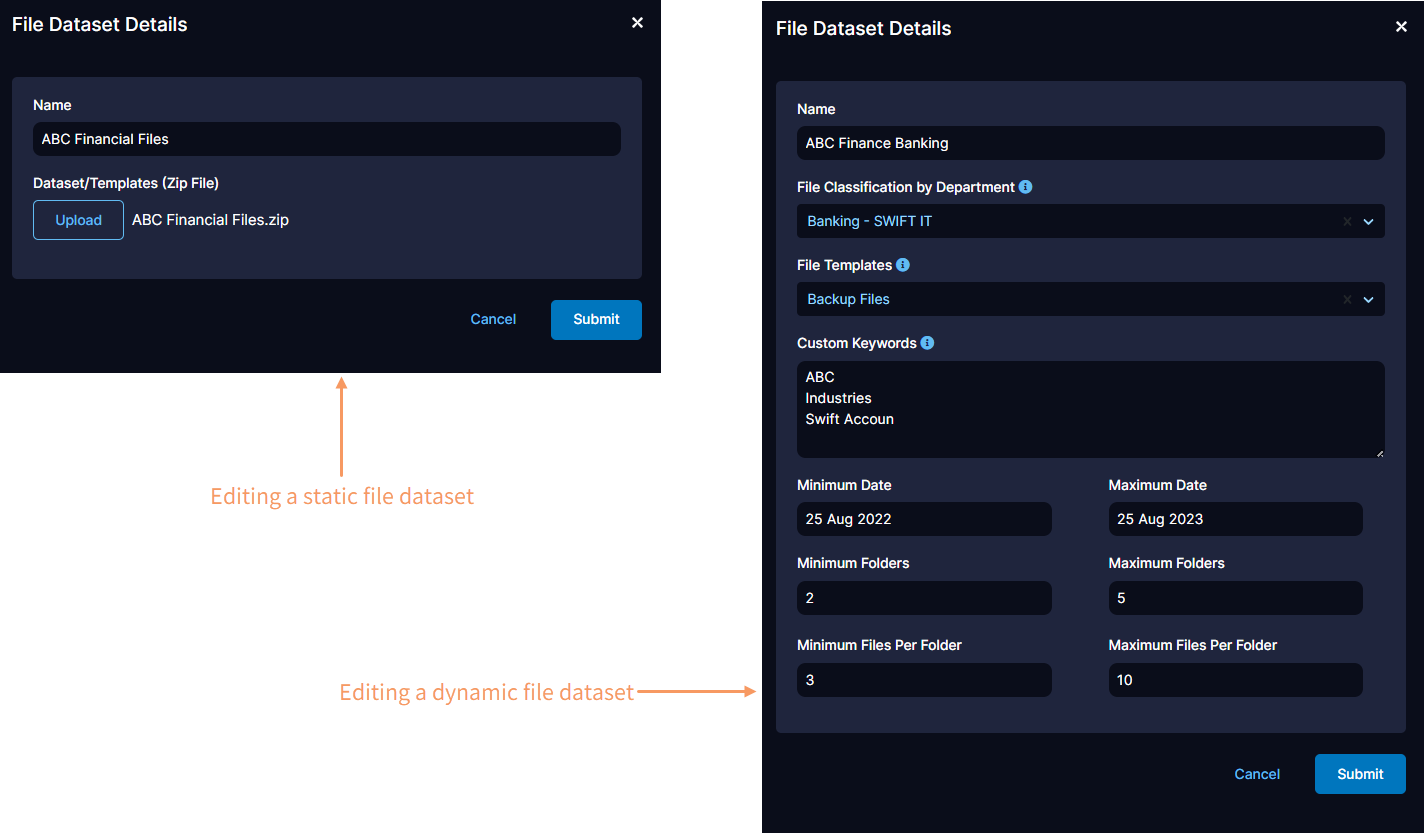Submit the dynamic file dataset
The height and width of the screenshot is (833, 1424).
tap(1360, 773)
